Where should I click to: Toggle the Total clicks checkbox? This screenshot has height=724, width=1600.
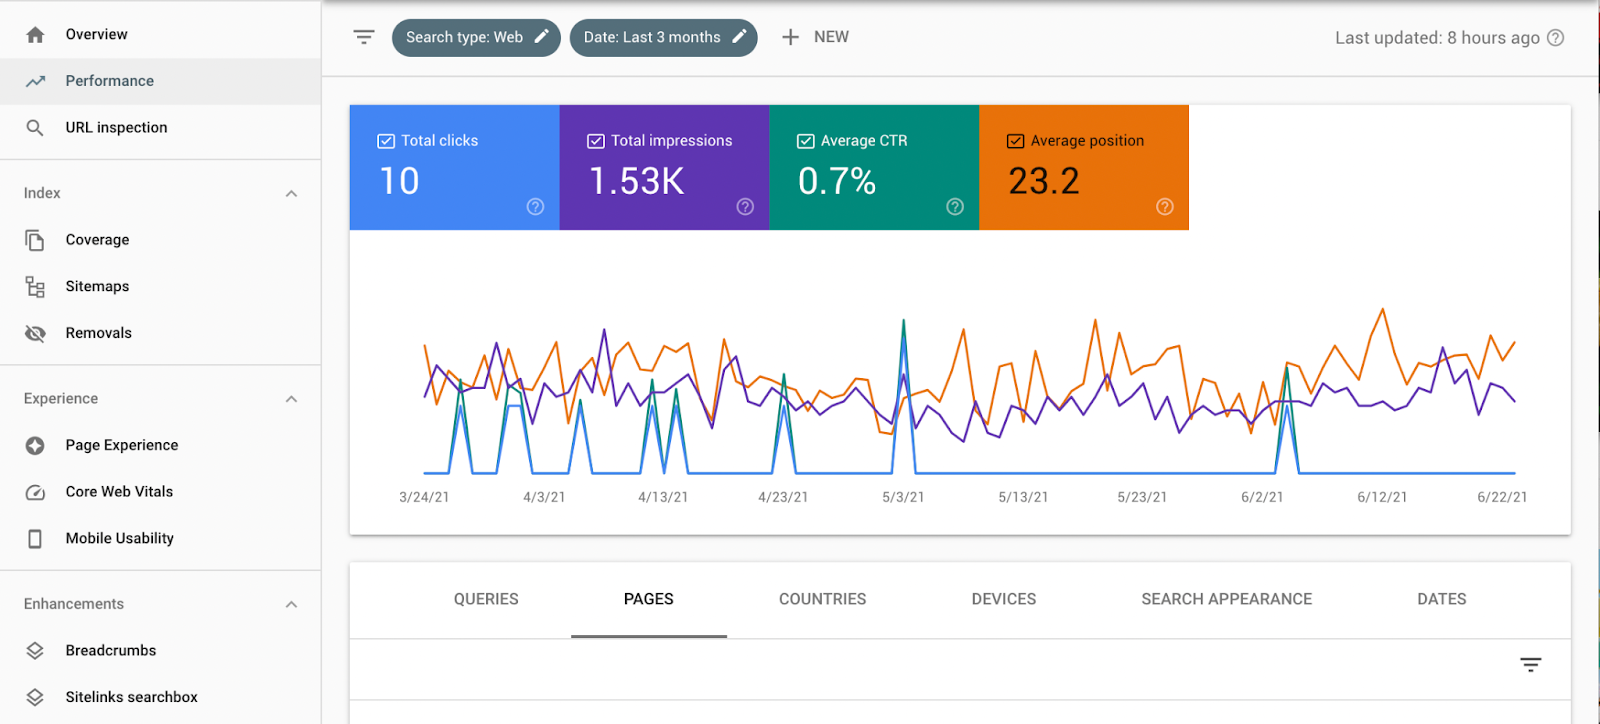tap(386, 141)
